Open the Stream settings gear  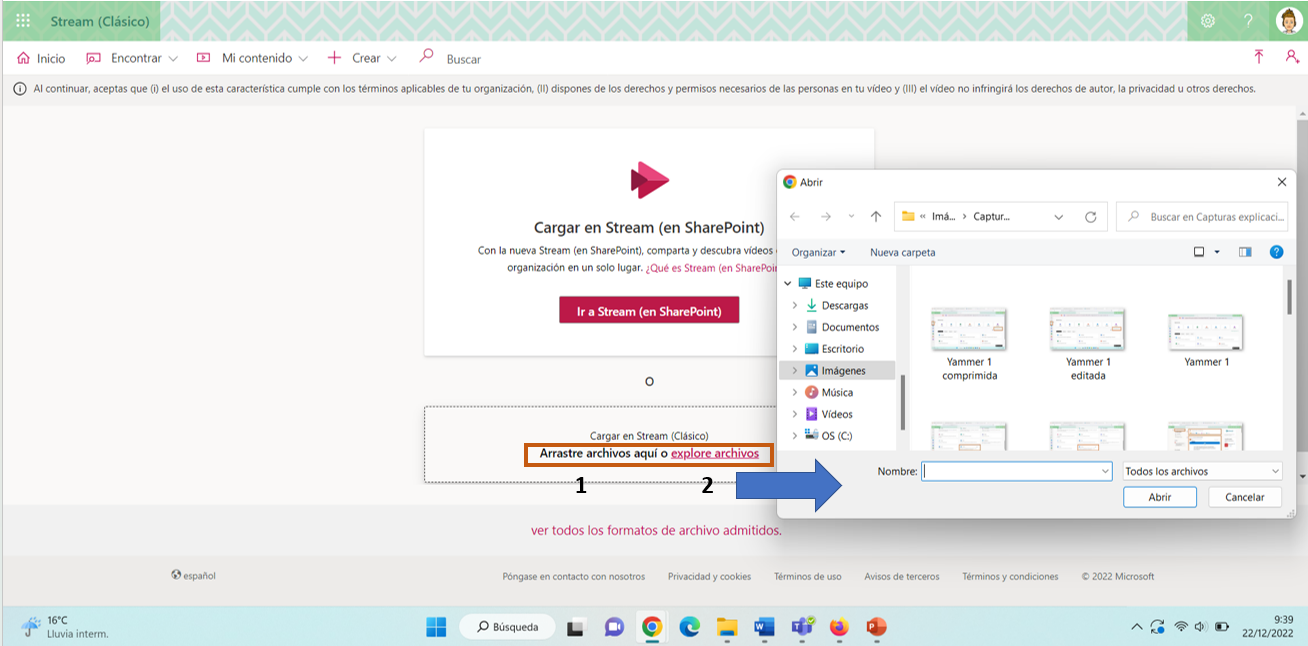1208,20
